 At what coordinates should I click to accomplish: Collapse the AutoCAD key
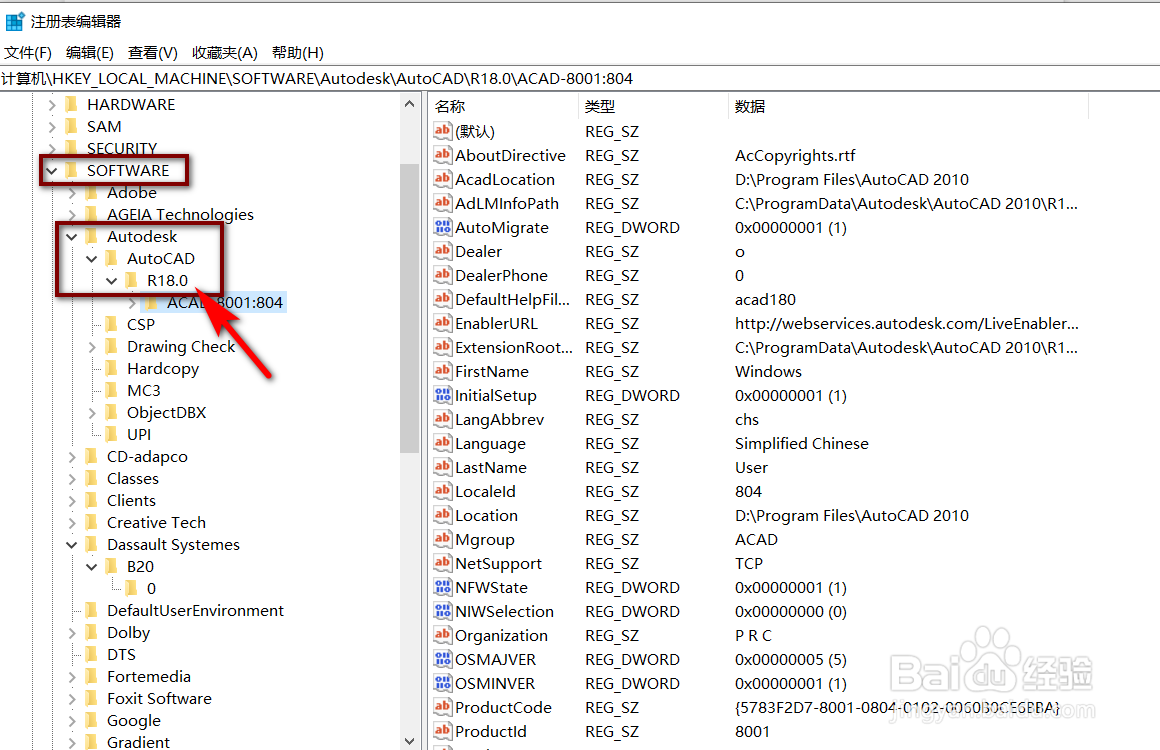pos(92,259)
